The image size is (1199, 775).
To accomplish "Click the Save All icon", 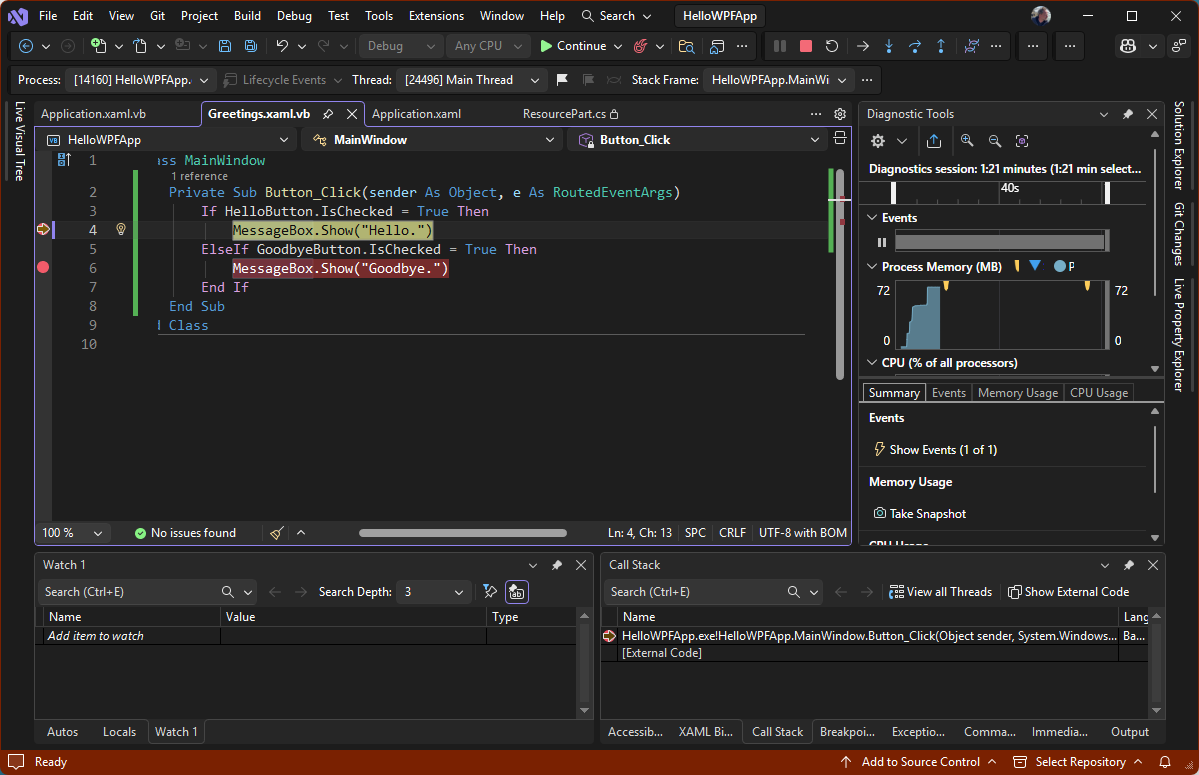I will [250, 46].
